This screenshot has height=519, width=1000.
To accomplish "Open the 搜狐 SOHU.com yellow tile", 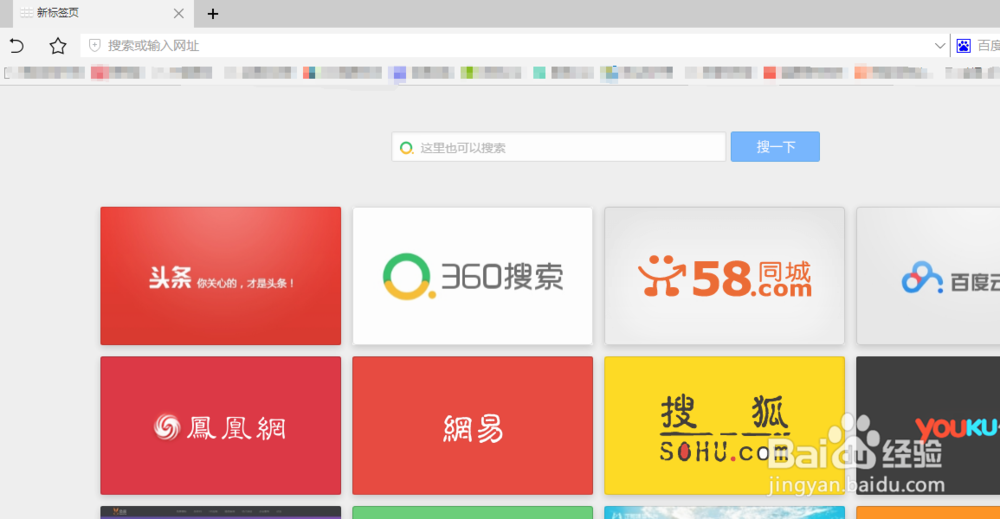I will (724, 425).
